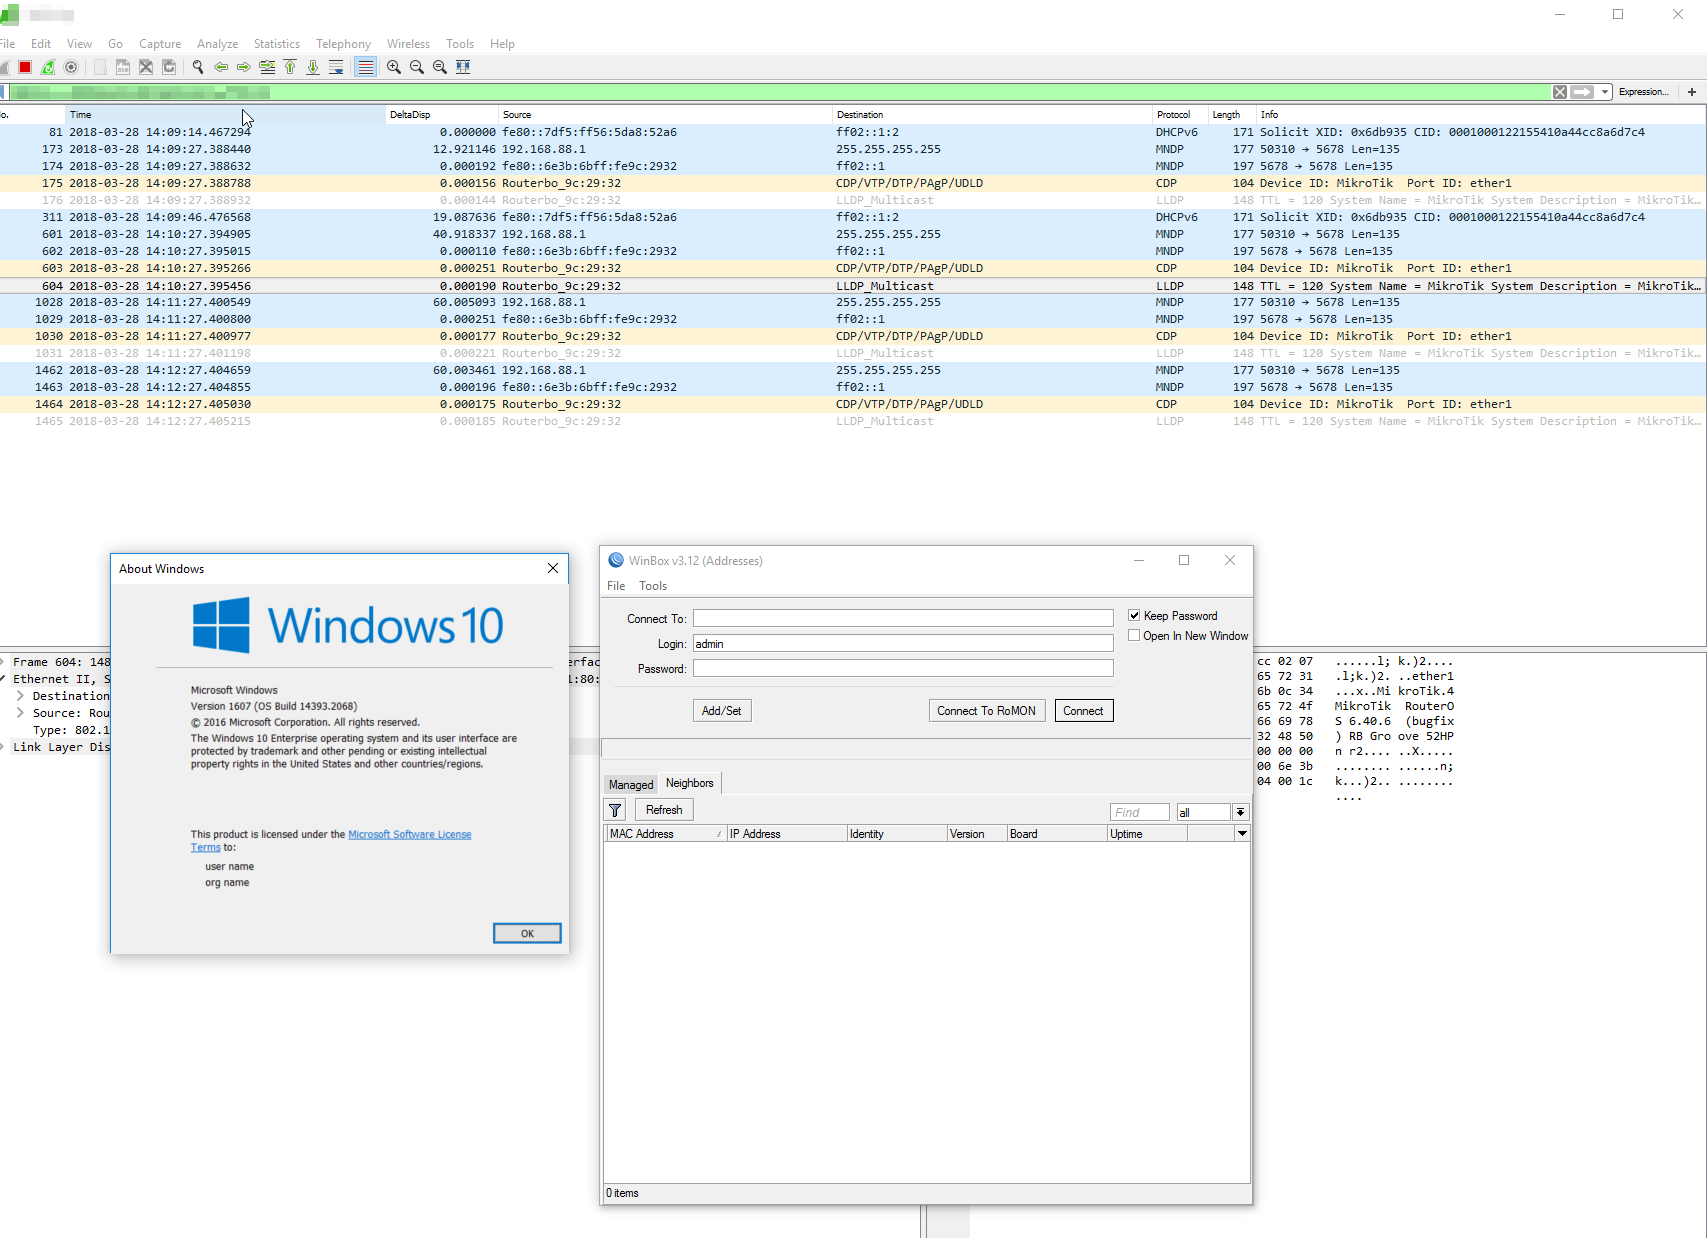Click the find packet magnifier icon
The image size is (1707, 1238).
(197, 67)
